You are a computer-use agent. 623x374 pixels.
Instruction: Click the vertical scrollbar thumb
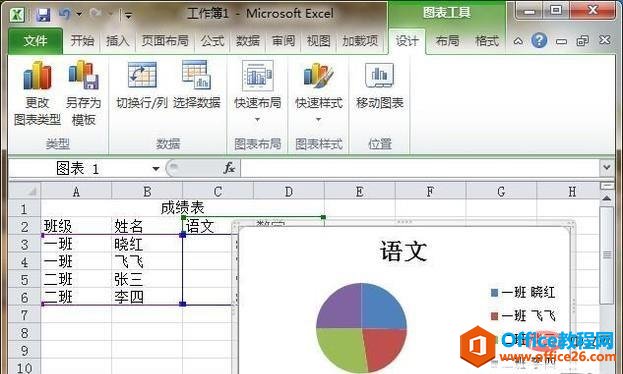point(607,255)
